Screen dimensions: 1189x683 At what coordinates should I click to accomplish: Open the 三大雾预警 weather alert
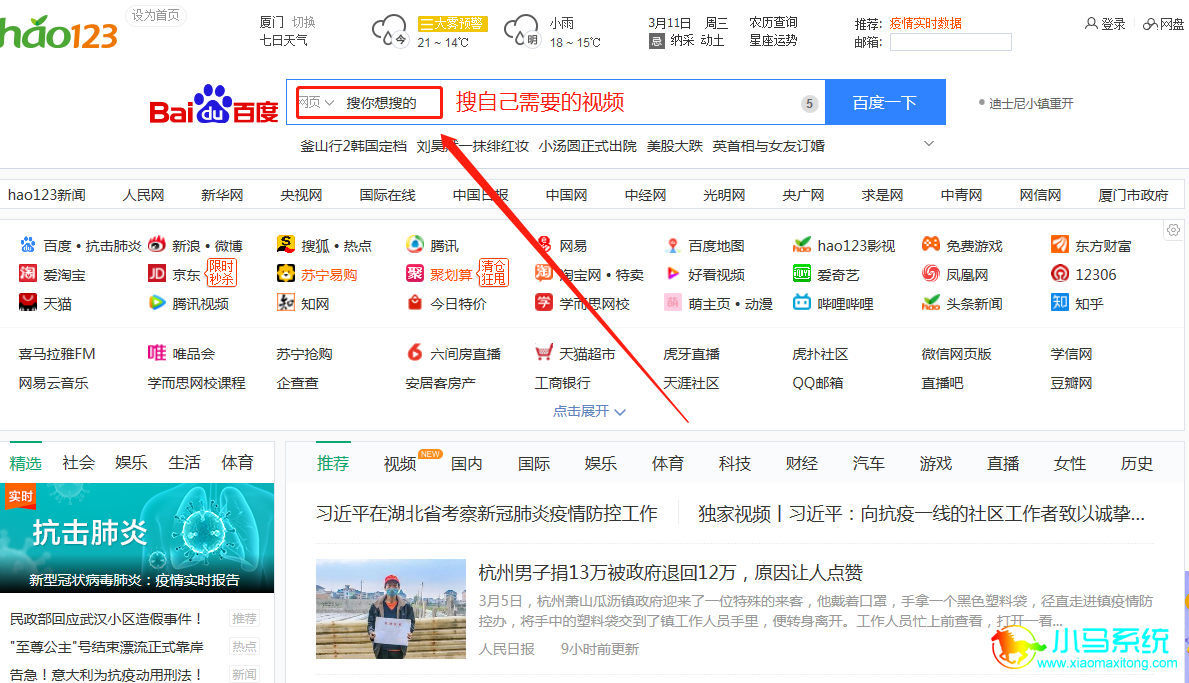click(453, 23)
